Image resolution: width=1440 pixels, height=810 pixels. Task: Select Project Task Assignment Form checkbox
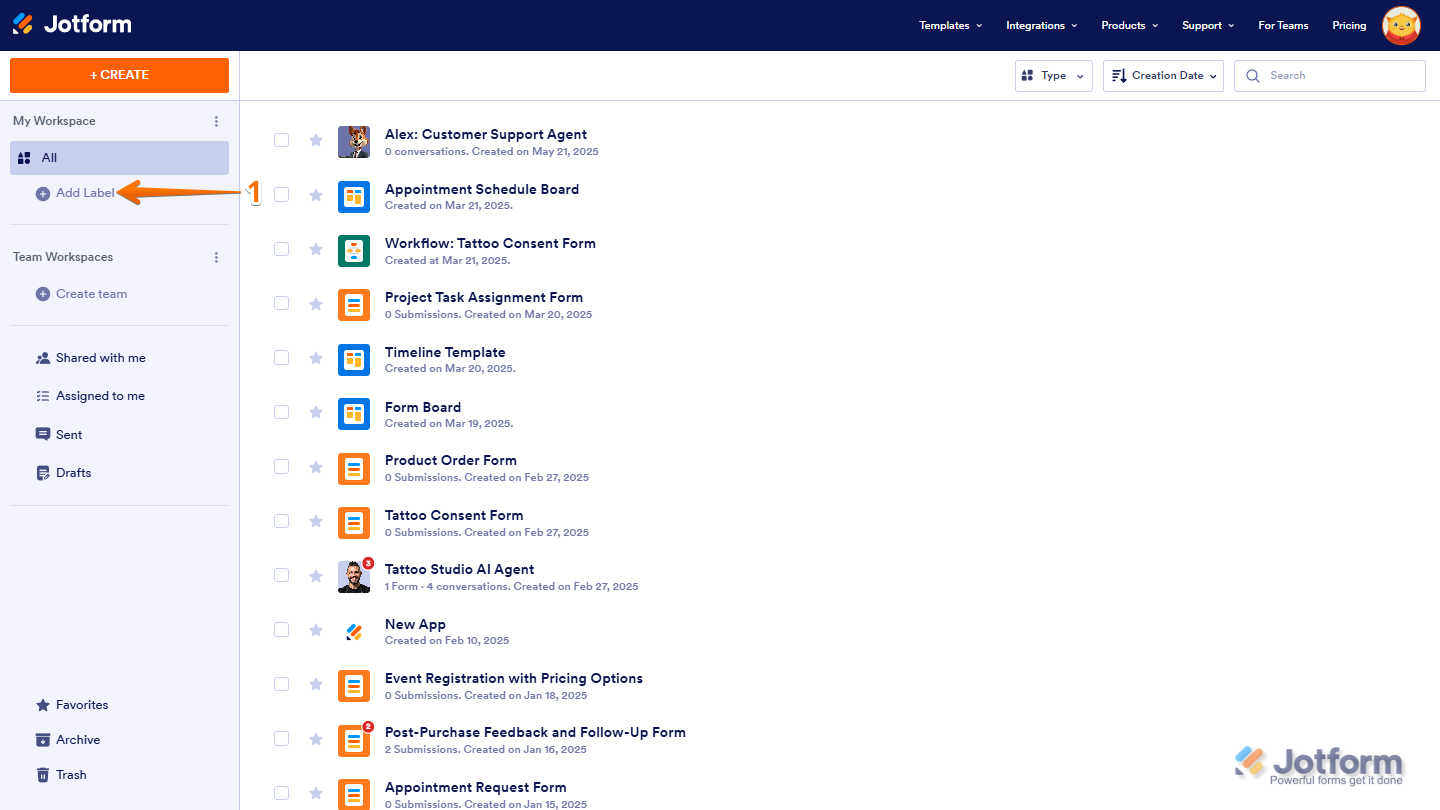click(282, 303)
